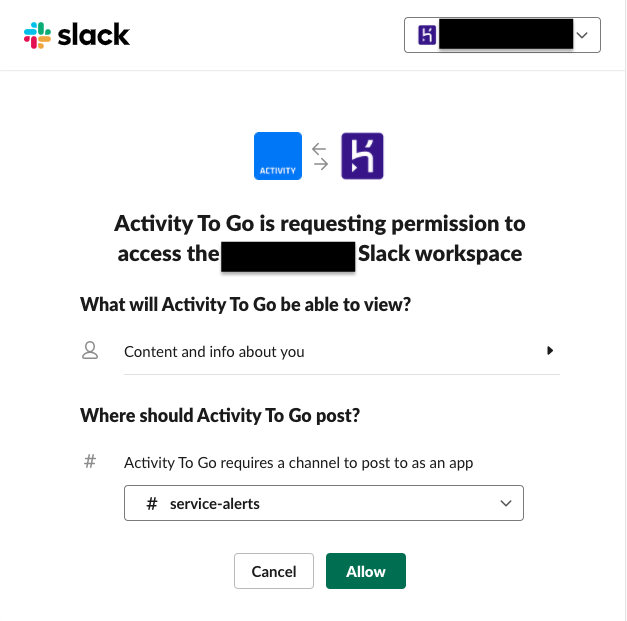
Task: Click the blue Activity app icon
Action: [x=278, y=156]
